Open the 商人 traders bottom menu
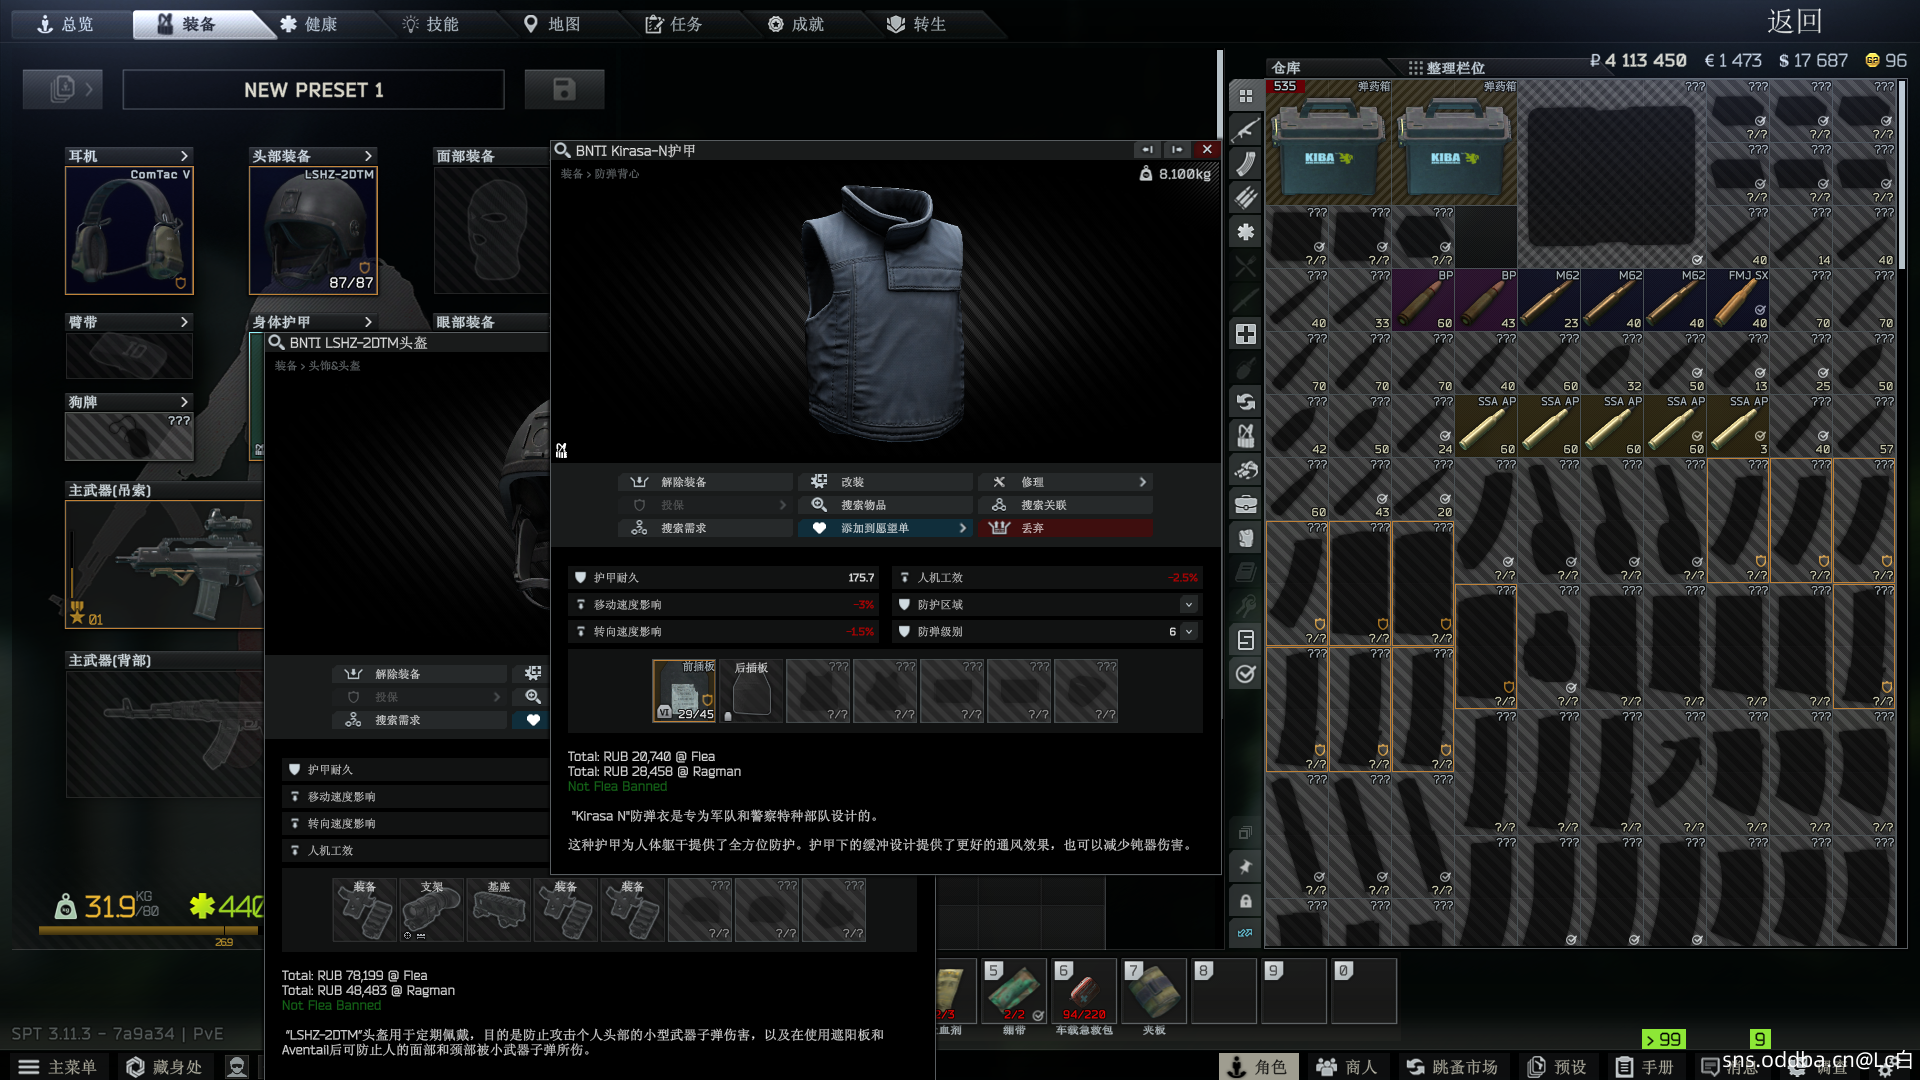 tap(1346, 1067)
